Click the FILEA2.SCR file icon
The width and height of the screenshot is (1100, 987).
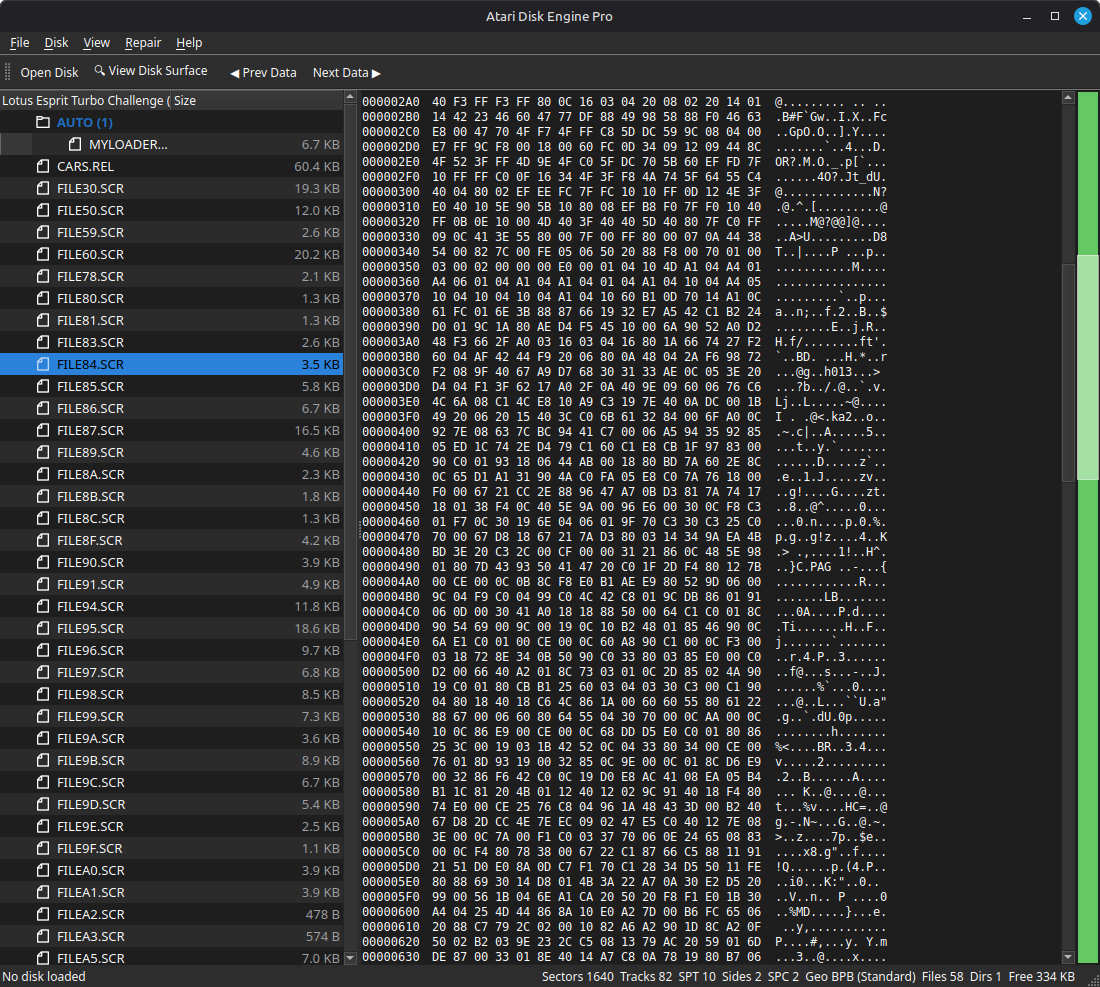(43, 914)
